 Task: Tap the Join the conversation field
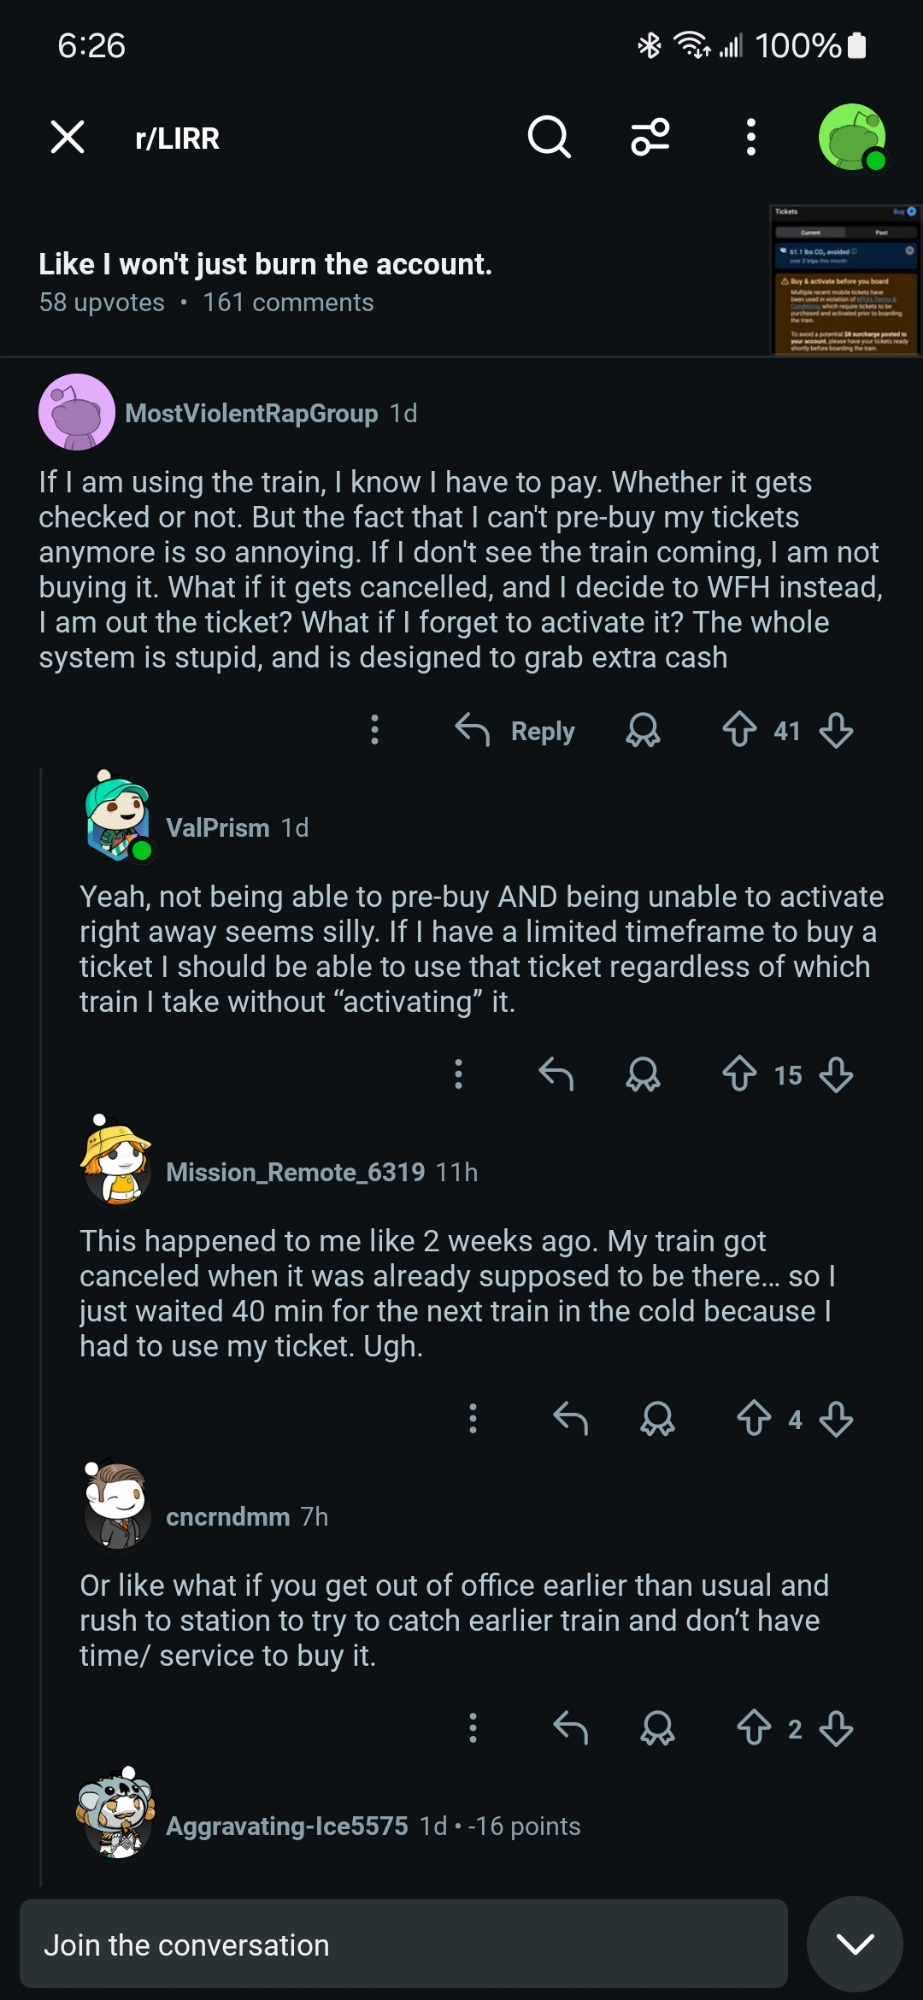(x=403, y=1944)
